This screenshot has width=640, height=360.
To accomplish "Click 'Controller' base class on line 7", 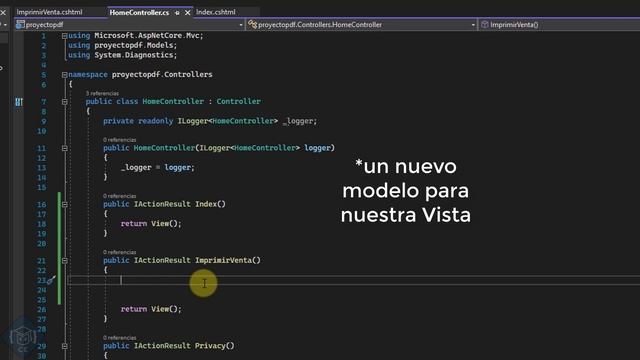I will tap(238, 101).
